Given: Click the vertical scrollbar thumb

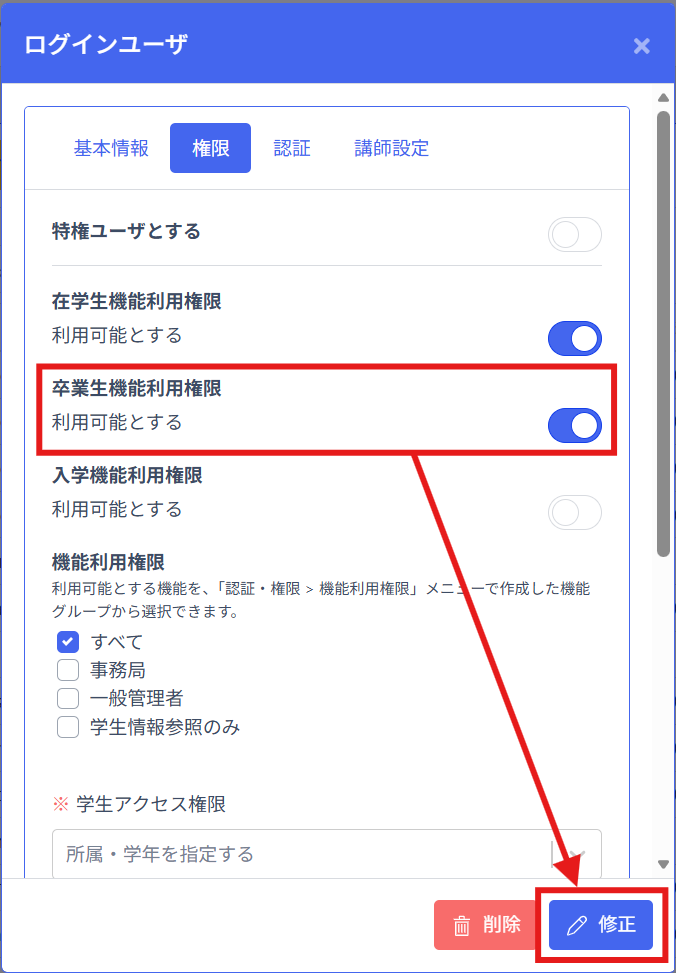Looking at the screenshot, I should click(x=663, y=333).
